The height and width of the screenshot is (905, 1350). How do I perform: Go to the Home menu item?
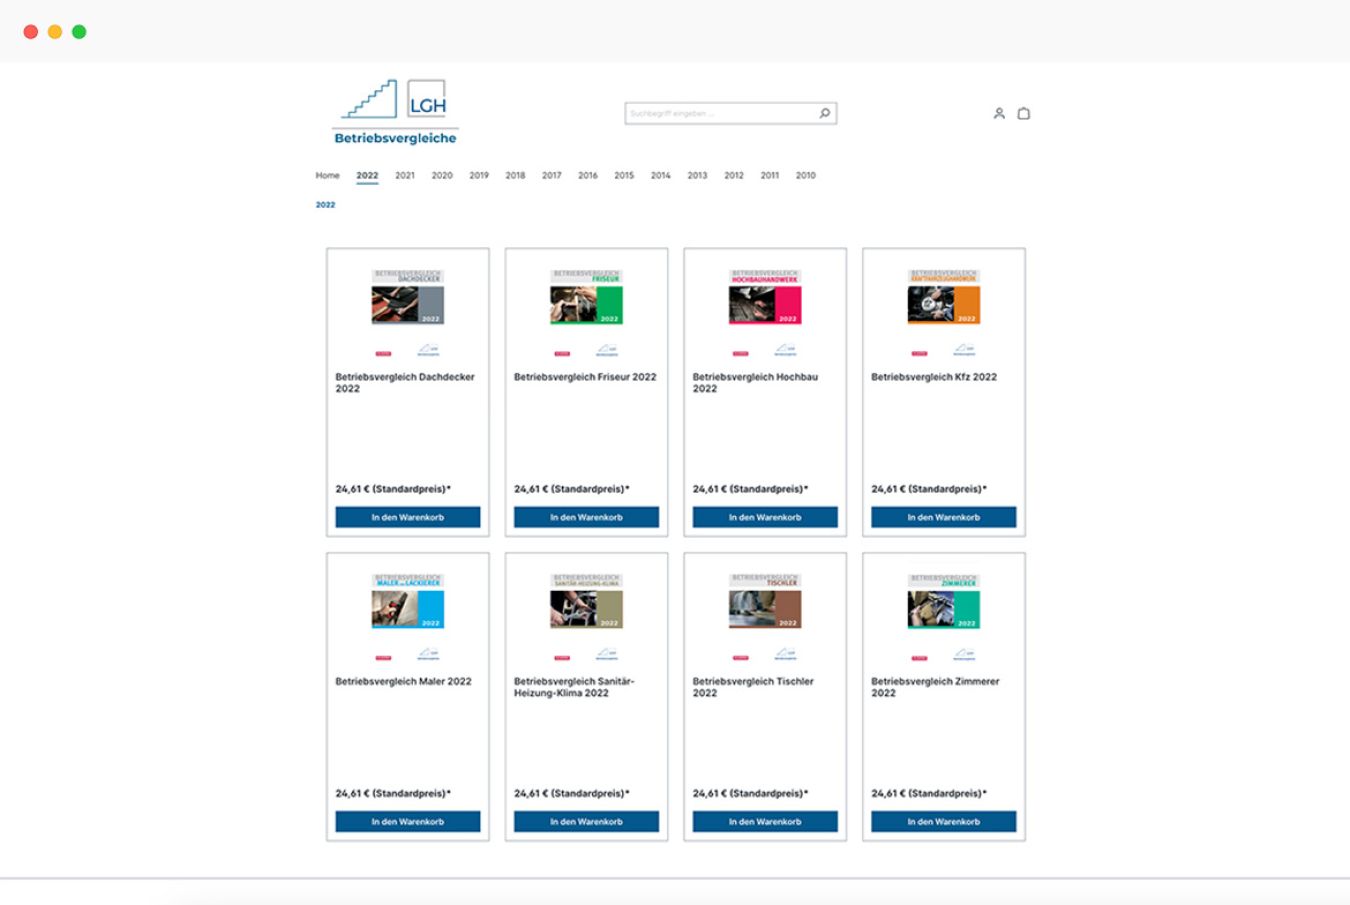coord(327,175)
